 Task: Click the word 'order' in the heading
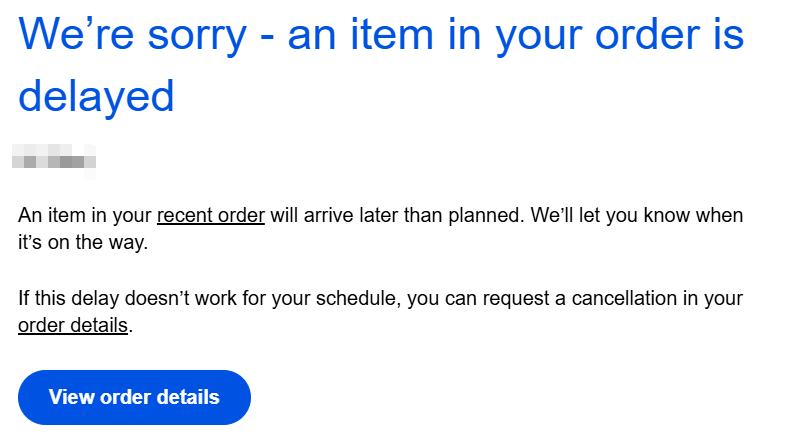pyautogui.click(x=648, y=36)
